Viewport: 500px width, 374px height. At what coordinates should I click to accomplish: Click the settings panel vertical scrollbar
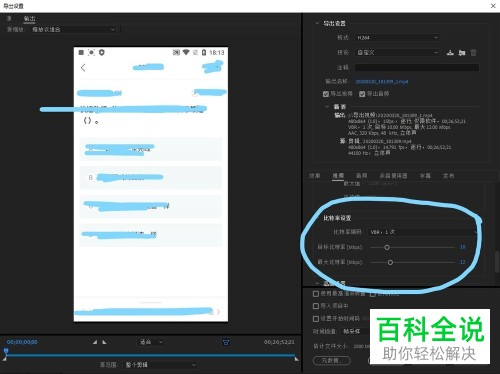497,262
